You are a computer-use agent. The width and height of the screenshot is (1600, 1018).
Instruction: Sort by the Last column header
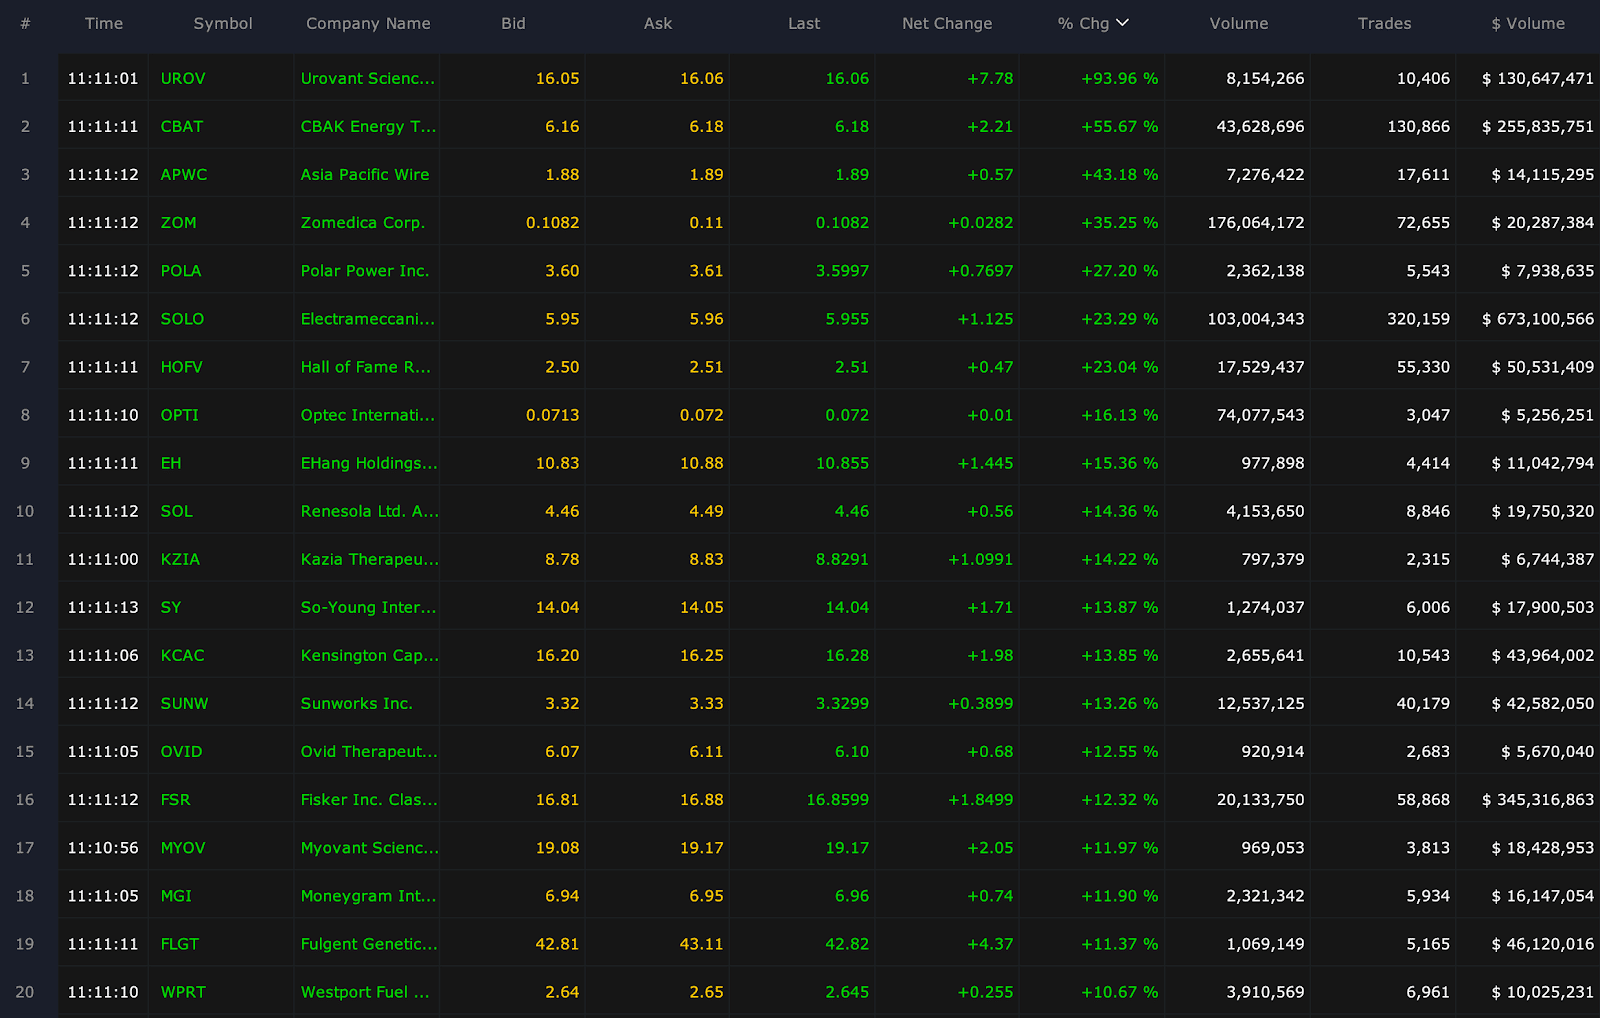point(804,23)
